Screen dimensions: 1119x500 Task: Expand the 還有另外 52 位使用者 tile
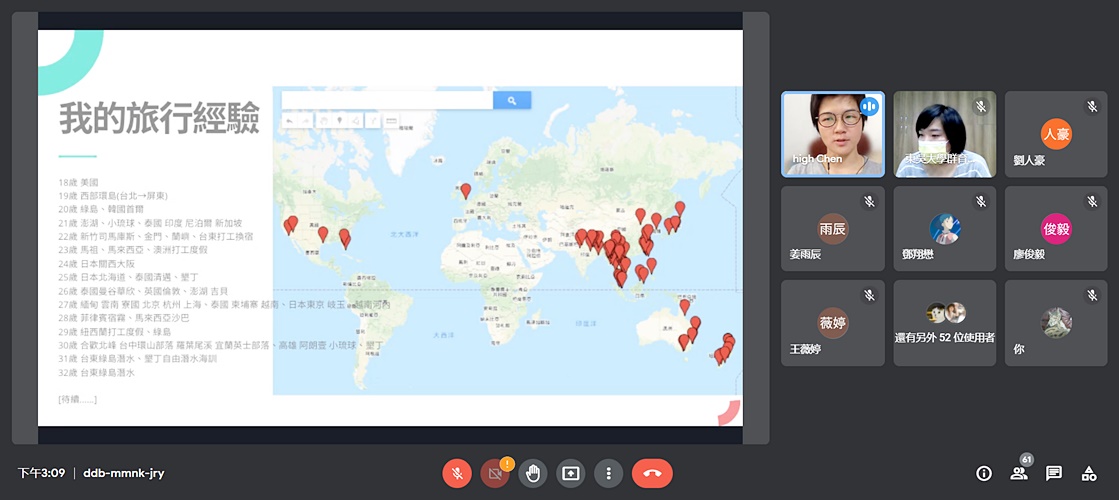coord(944,323)
